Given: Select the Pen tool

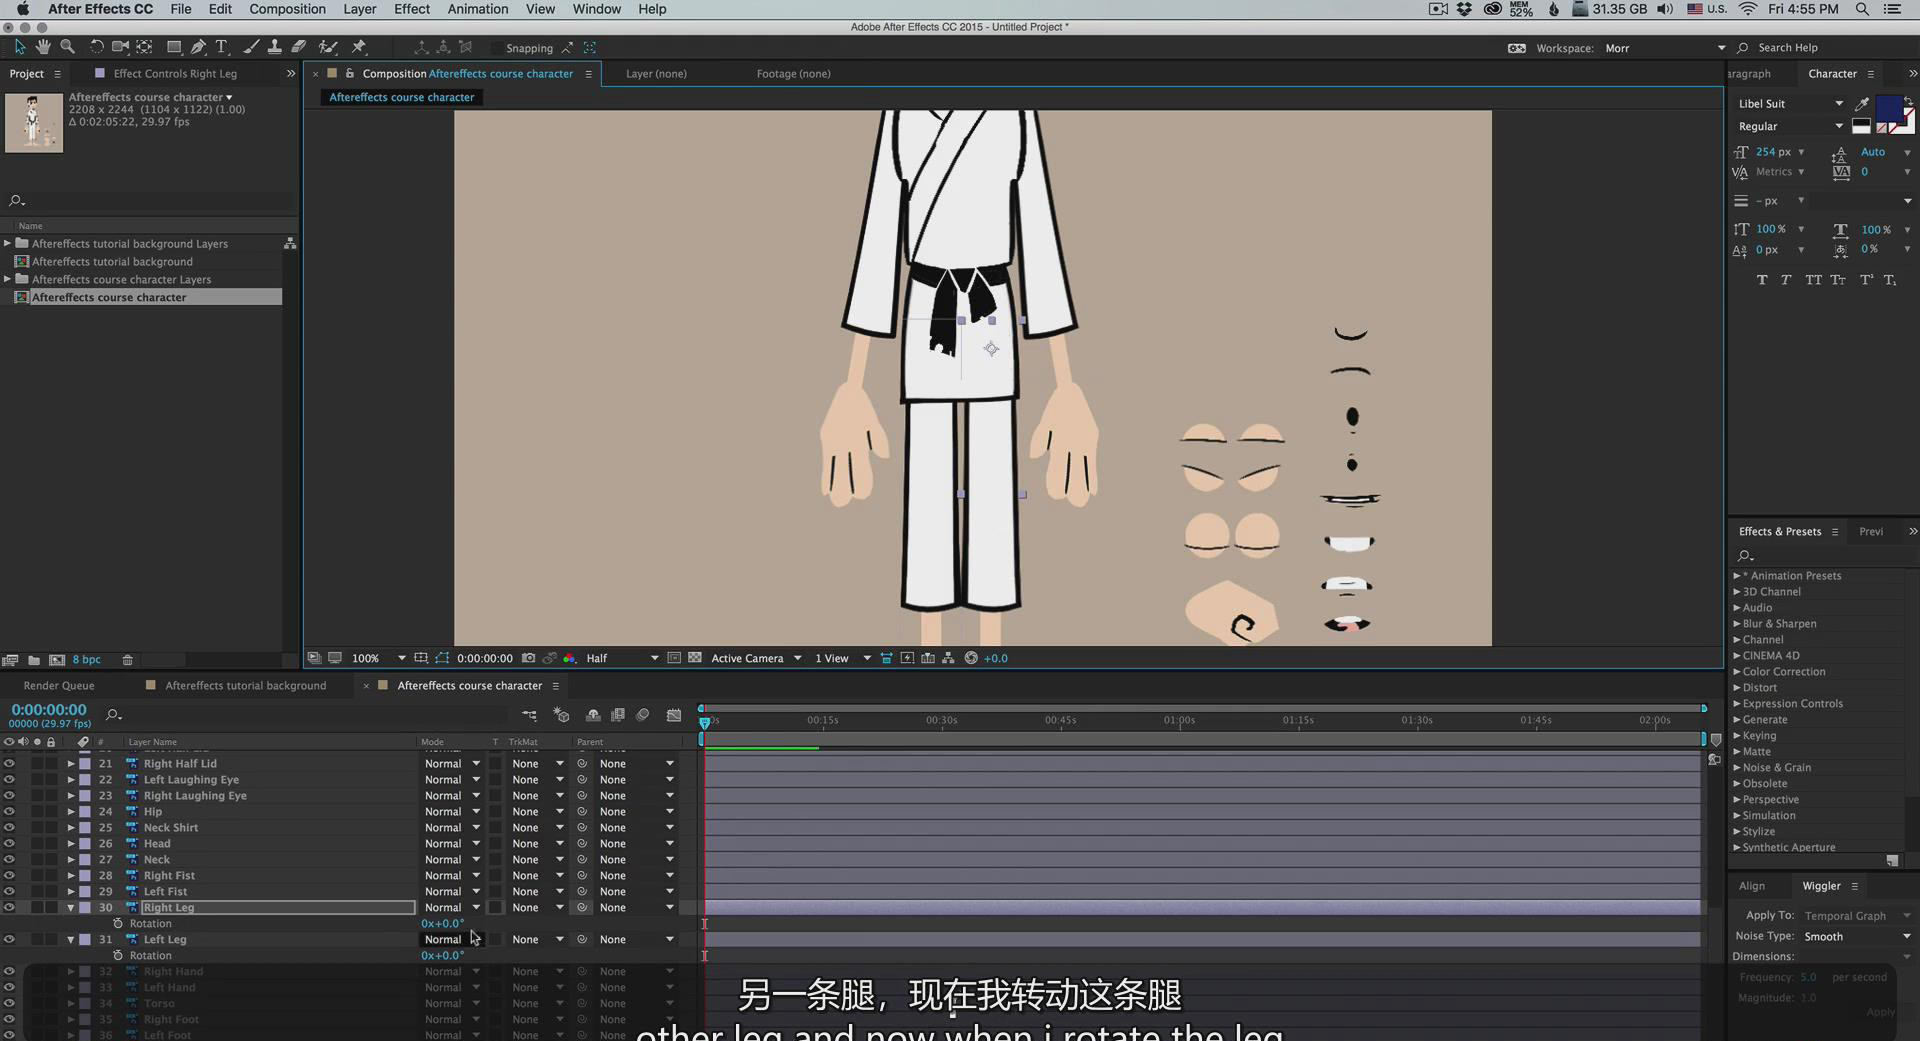Looking at the screenshot, I should 198,47.
